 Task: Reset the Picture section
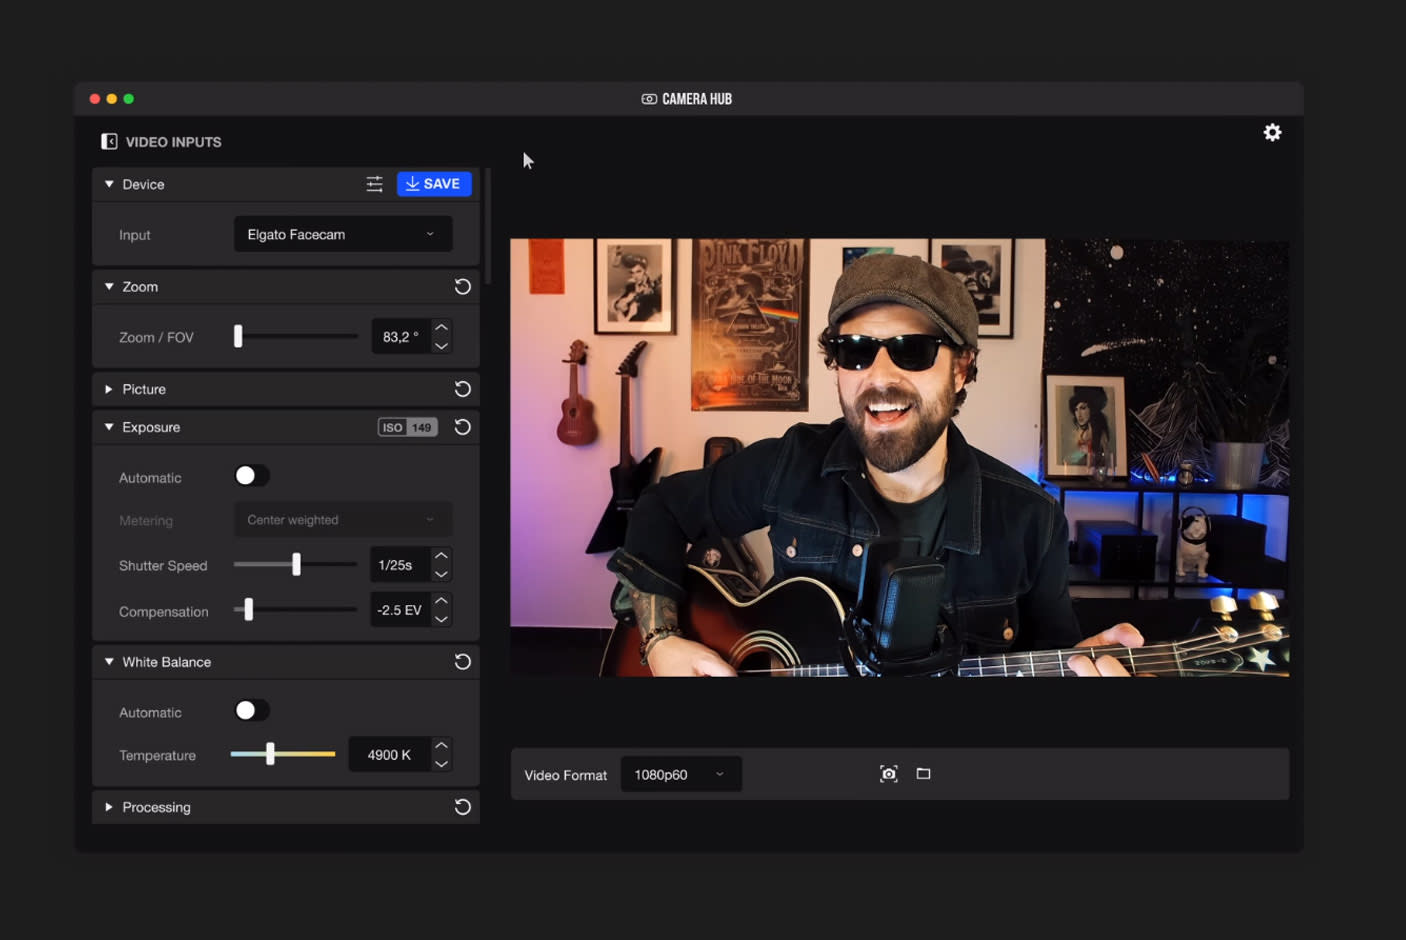(462, 389)
